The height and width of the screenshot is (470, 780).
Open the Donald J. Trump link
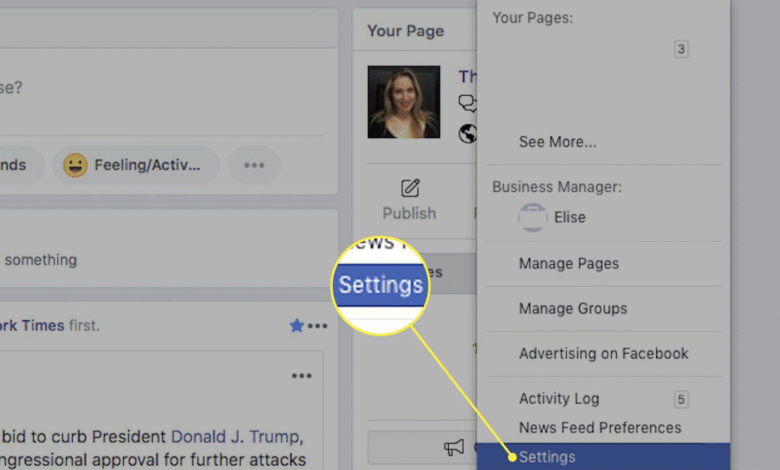coord(236,437)
